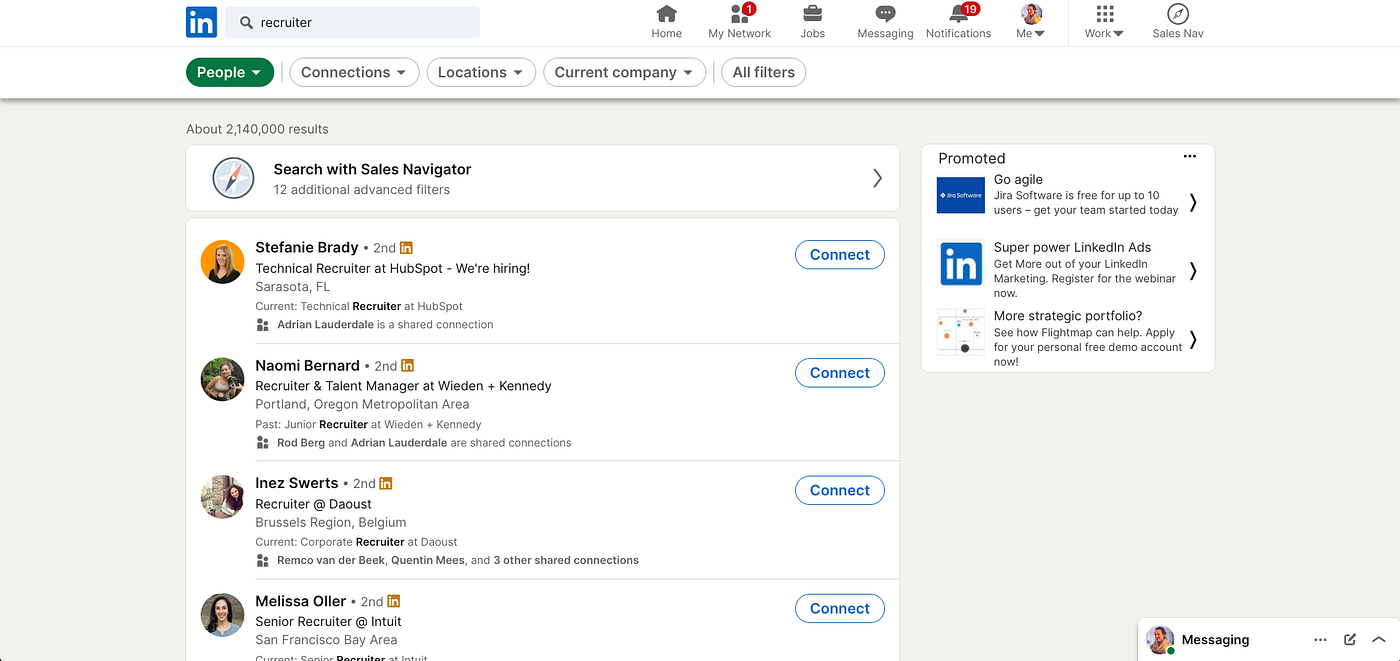Open the Me profile menu

[x=1031, y=22]
